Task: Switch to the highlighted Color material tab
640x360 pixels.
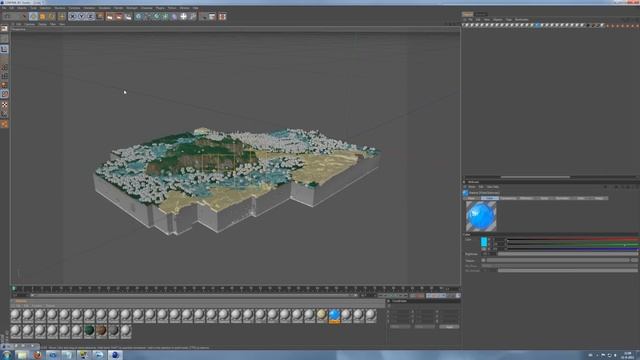Action: click(489, 198)
